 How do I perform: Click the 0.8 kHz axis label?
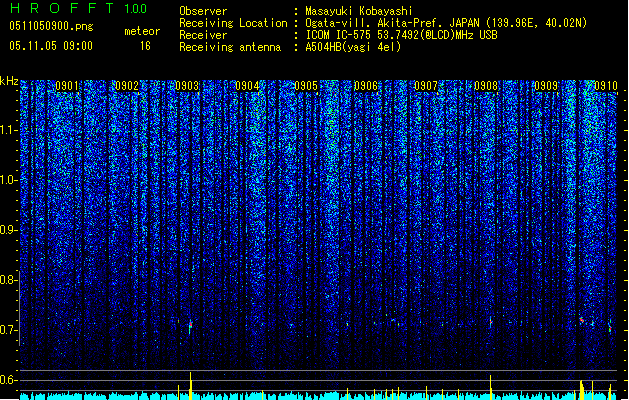[9, 280]
